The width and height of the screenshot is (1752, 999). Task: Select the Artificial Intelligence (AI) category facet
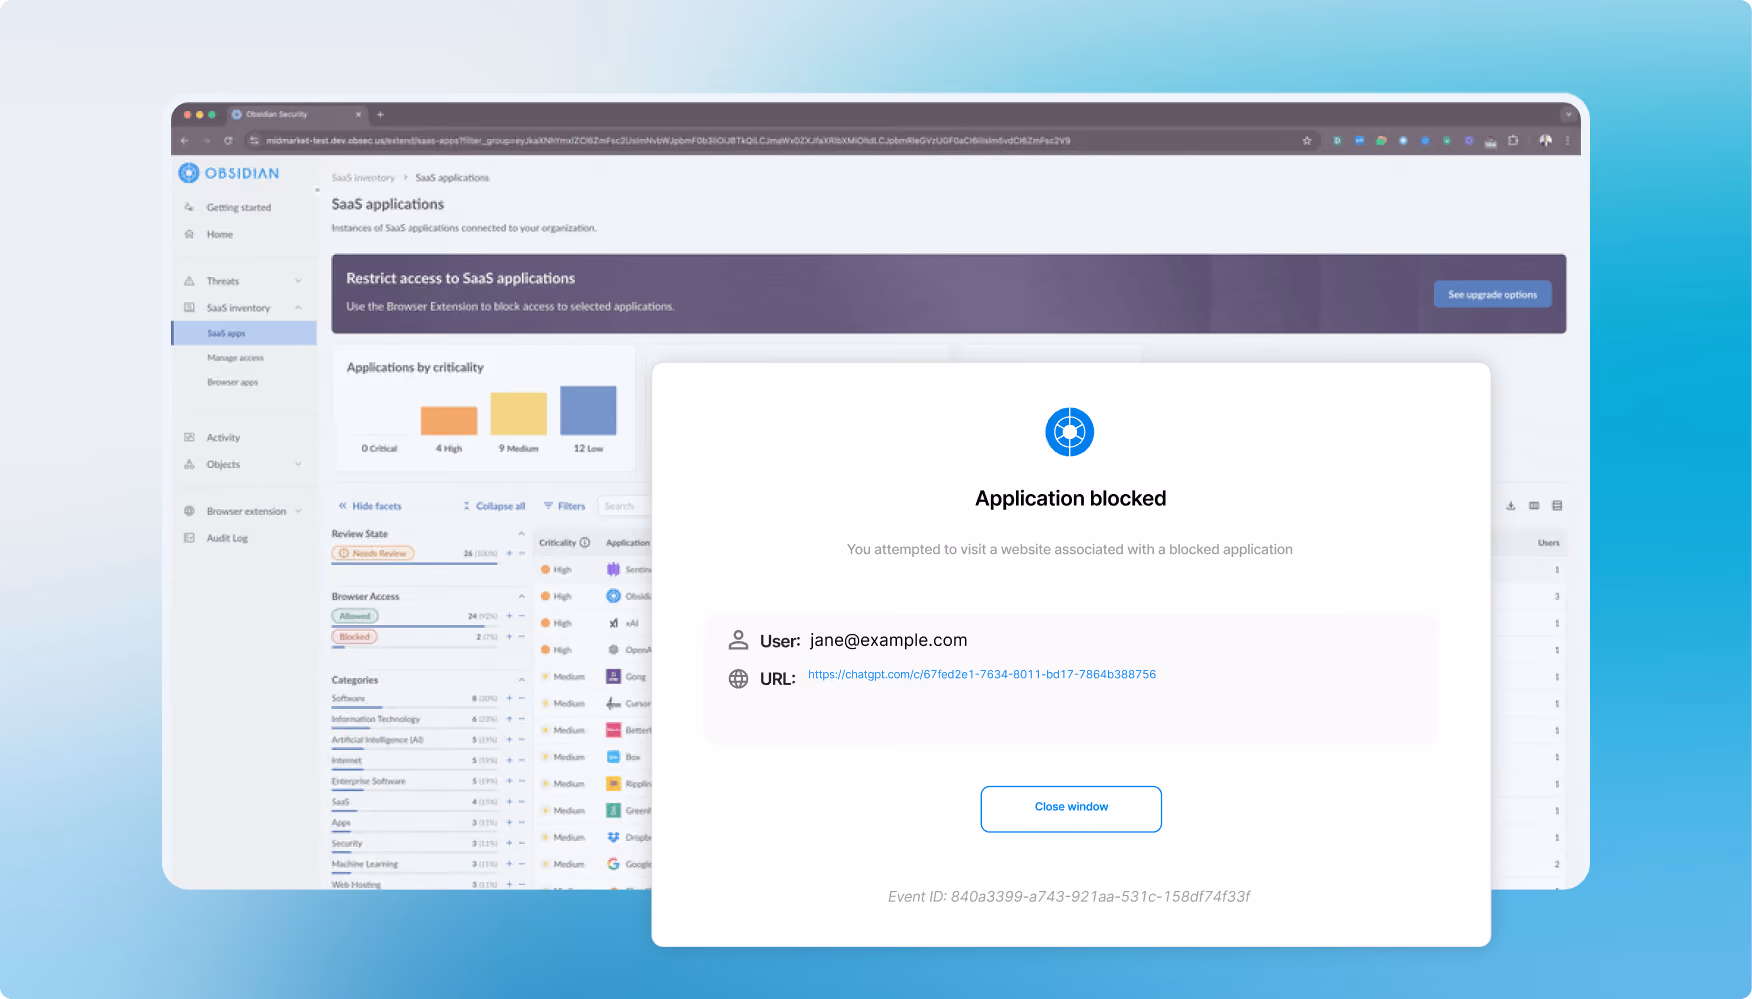click(377, 741)
